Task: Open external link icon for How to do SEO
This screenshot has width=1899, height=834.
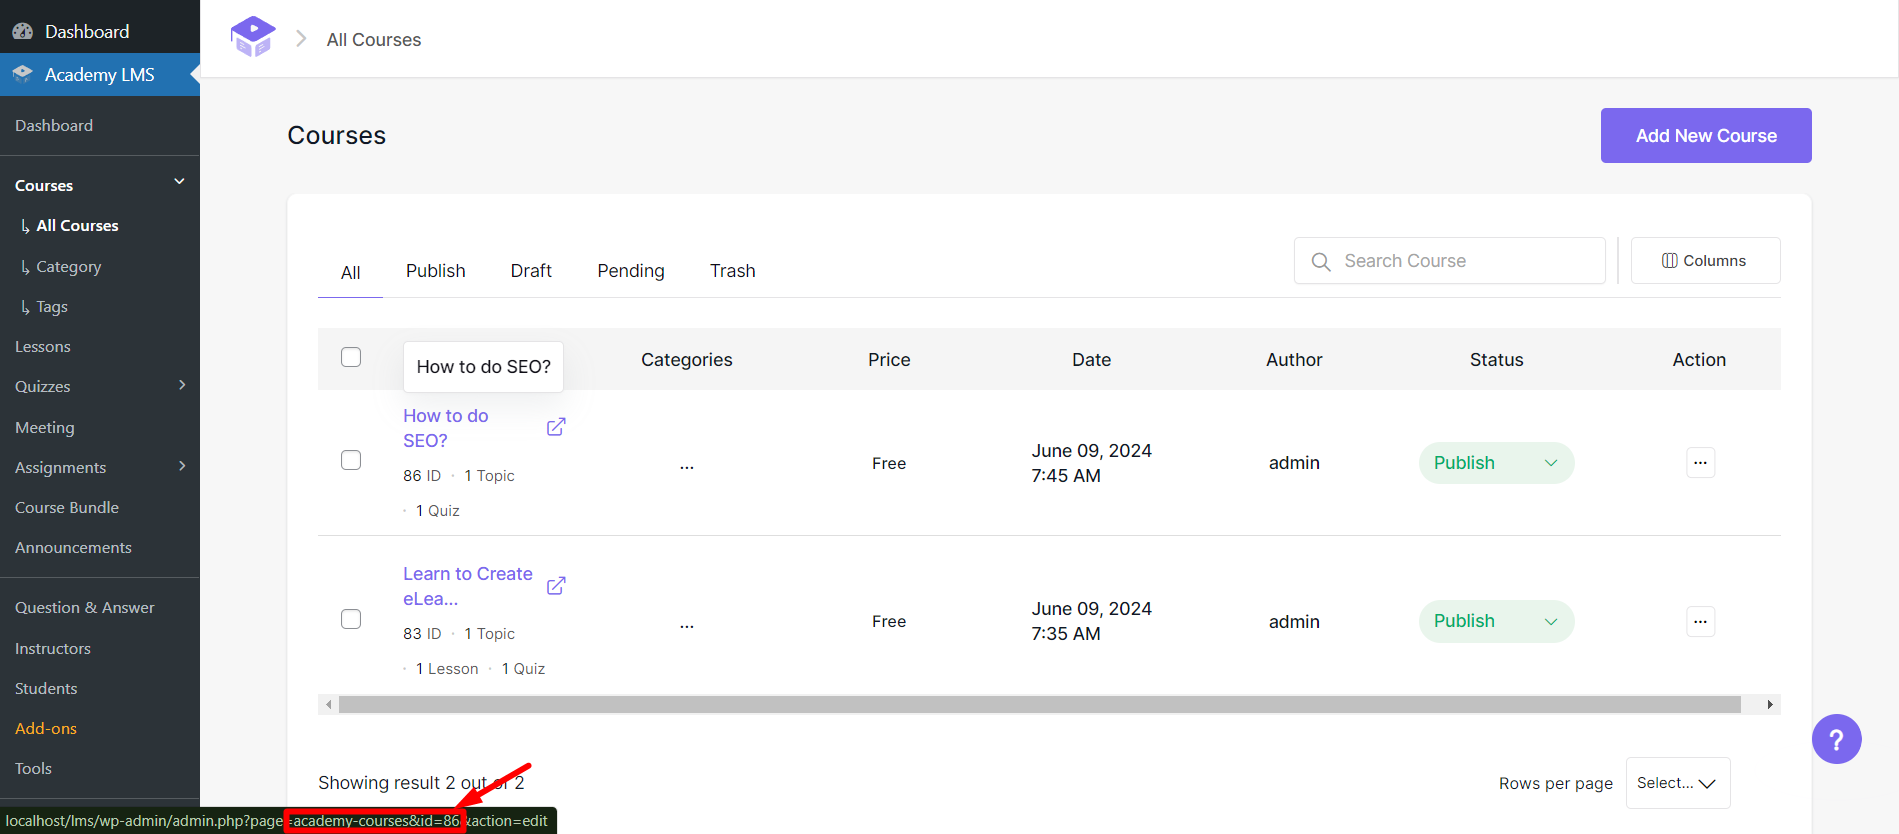Action: pyautogui.click(x=556, y=427)
